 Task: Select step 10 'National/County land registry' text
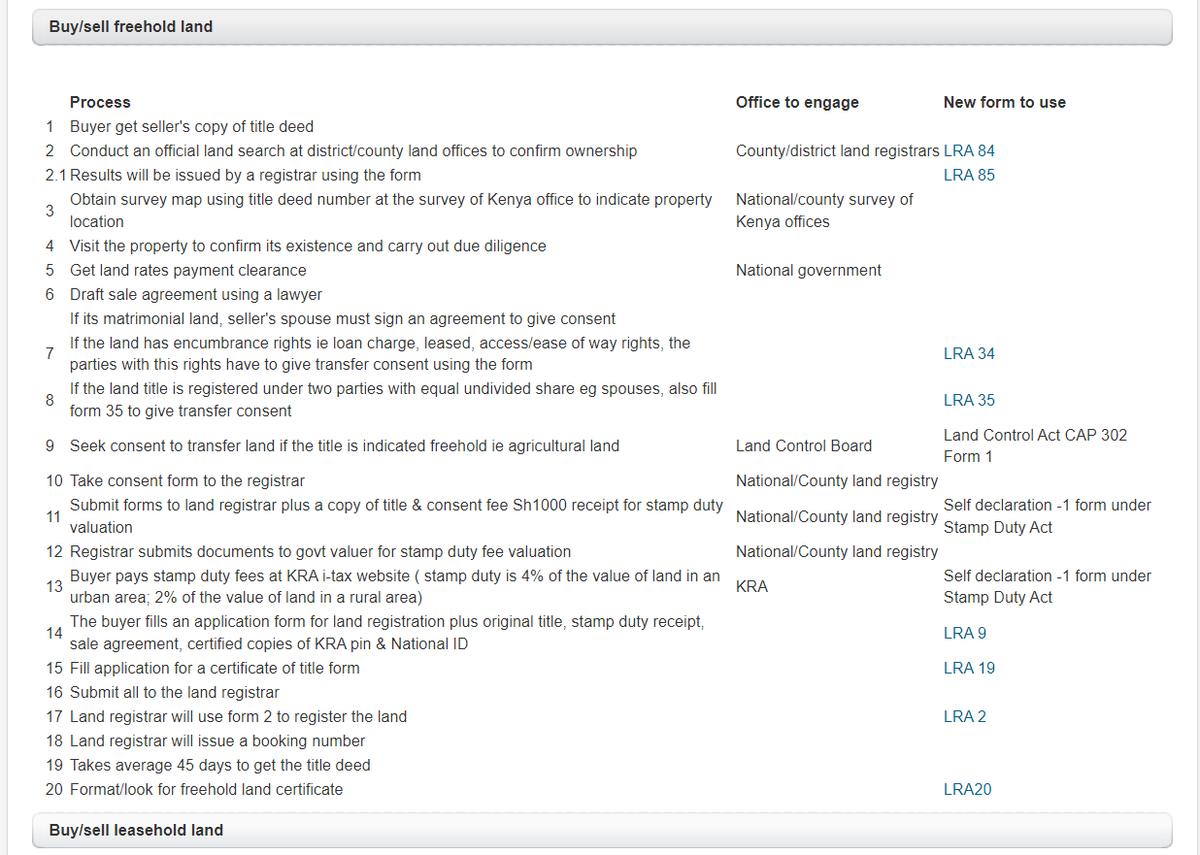click(837, 481)
